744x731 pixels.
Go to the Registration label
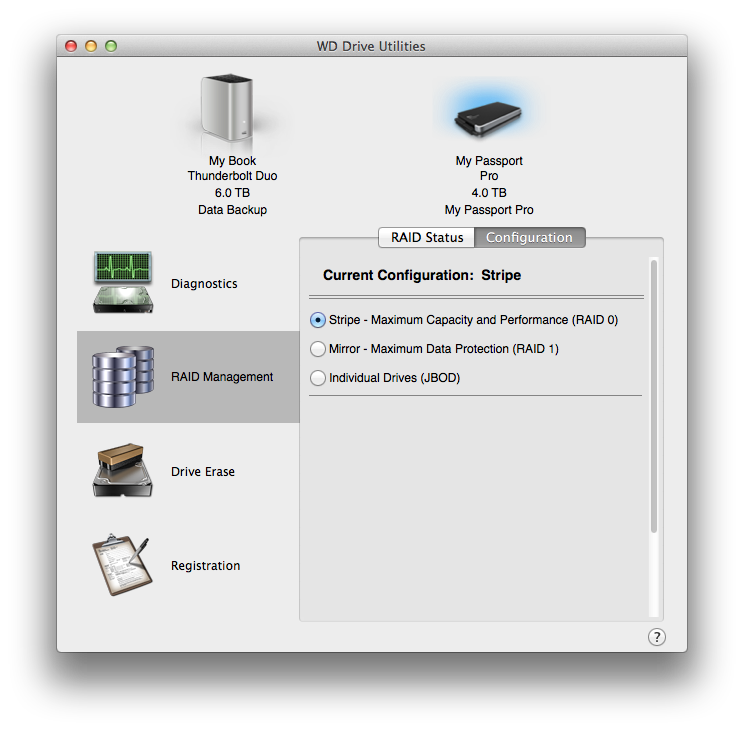pyautogui.click(x=205, y=565)
